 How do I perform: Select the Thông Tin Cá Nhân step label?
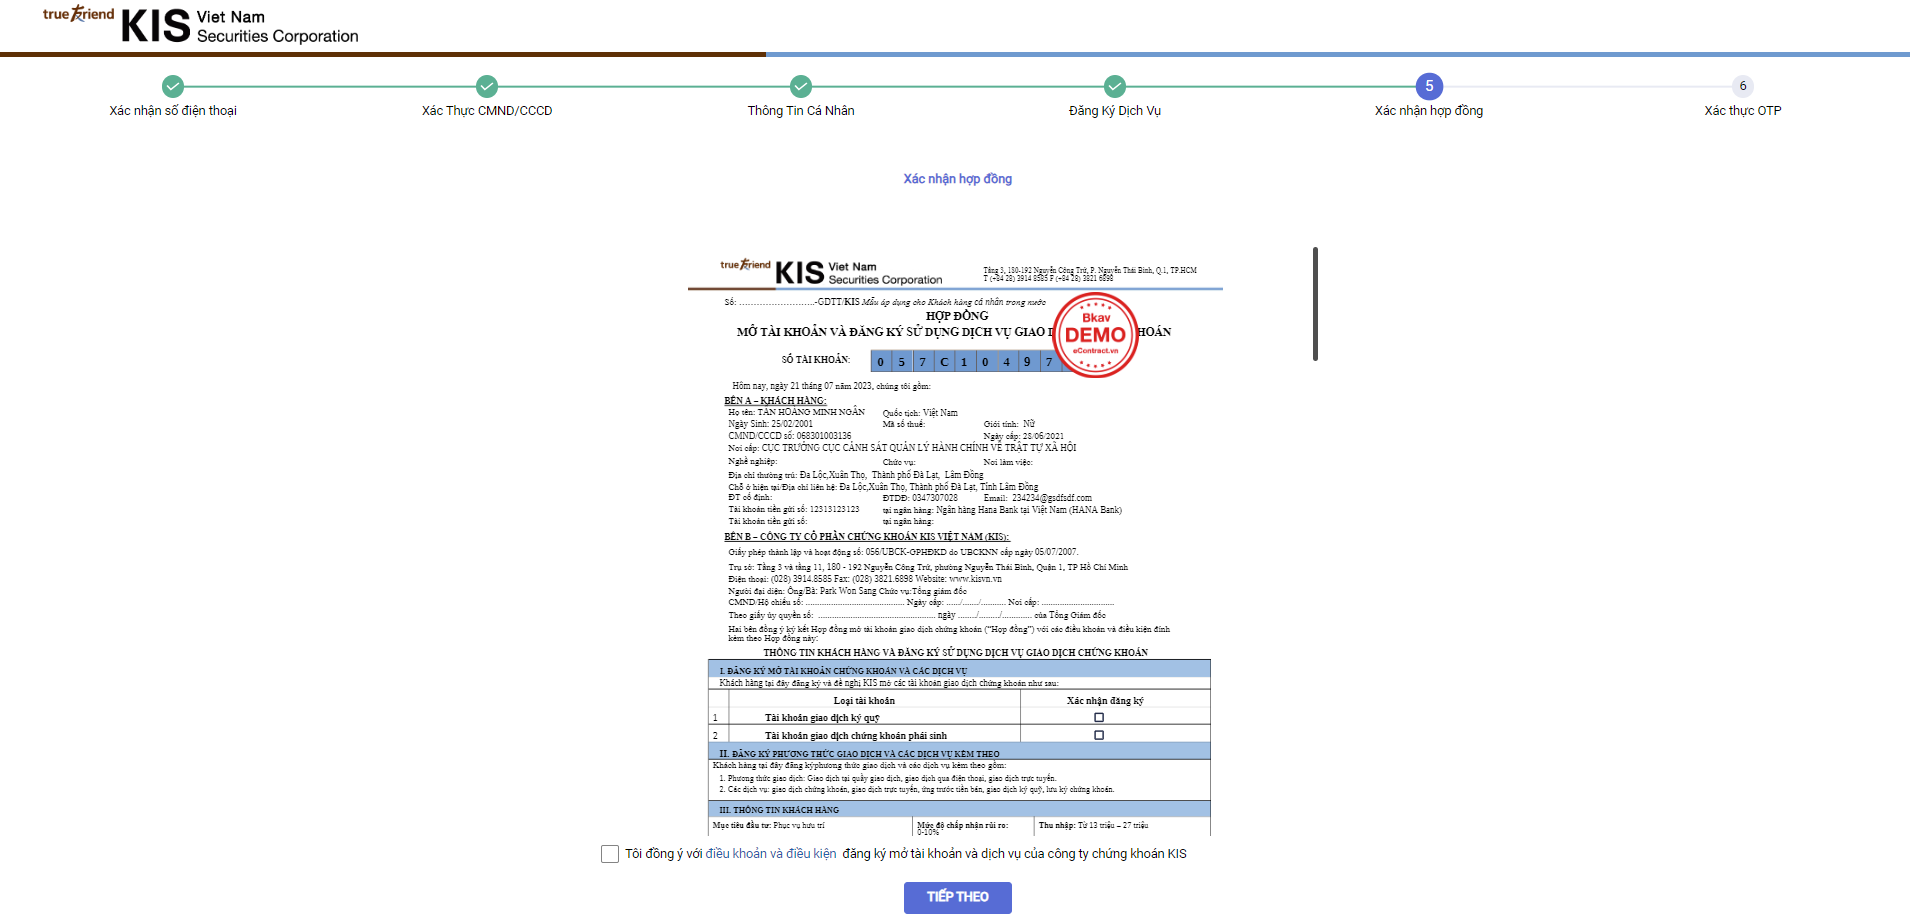[801, 111]
